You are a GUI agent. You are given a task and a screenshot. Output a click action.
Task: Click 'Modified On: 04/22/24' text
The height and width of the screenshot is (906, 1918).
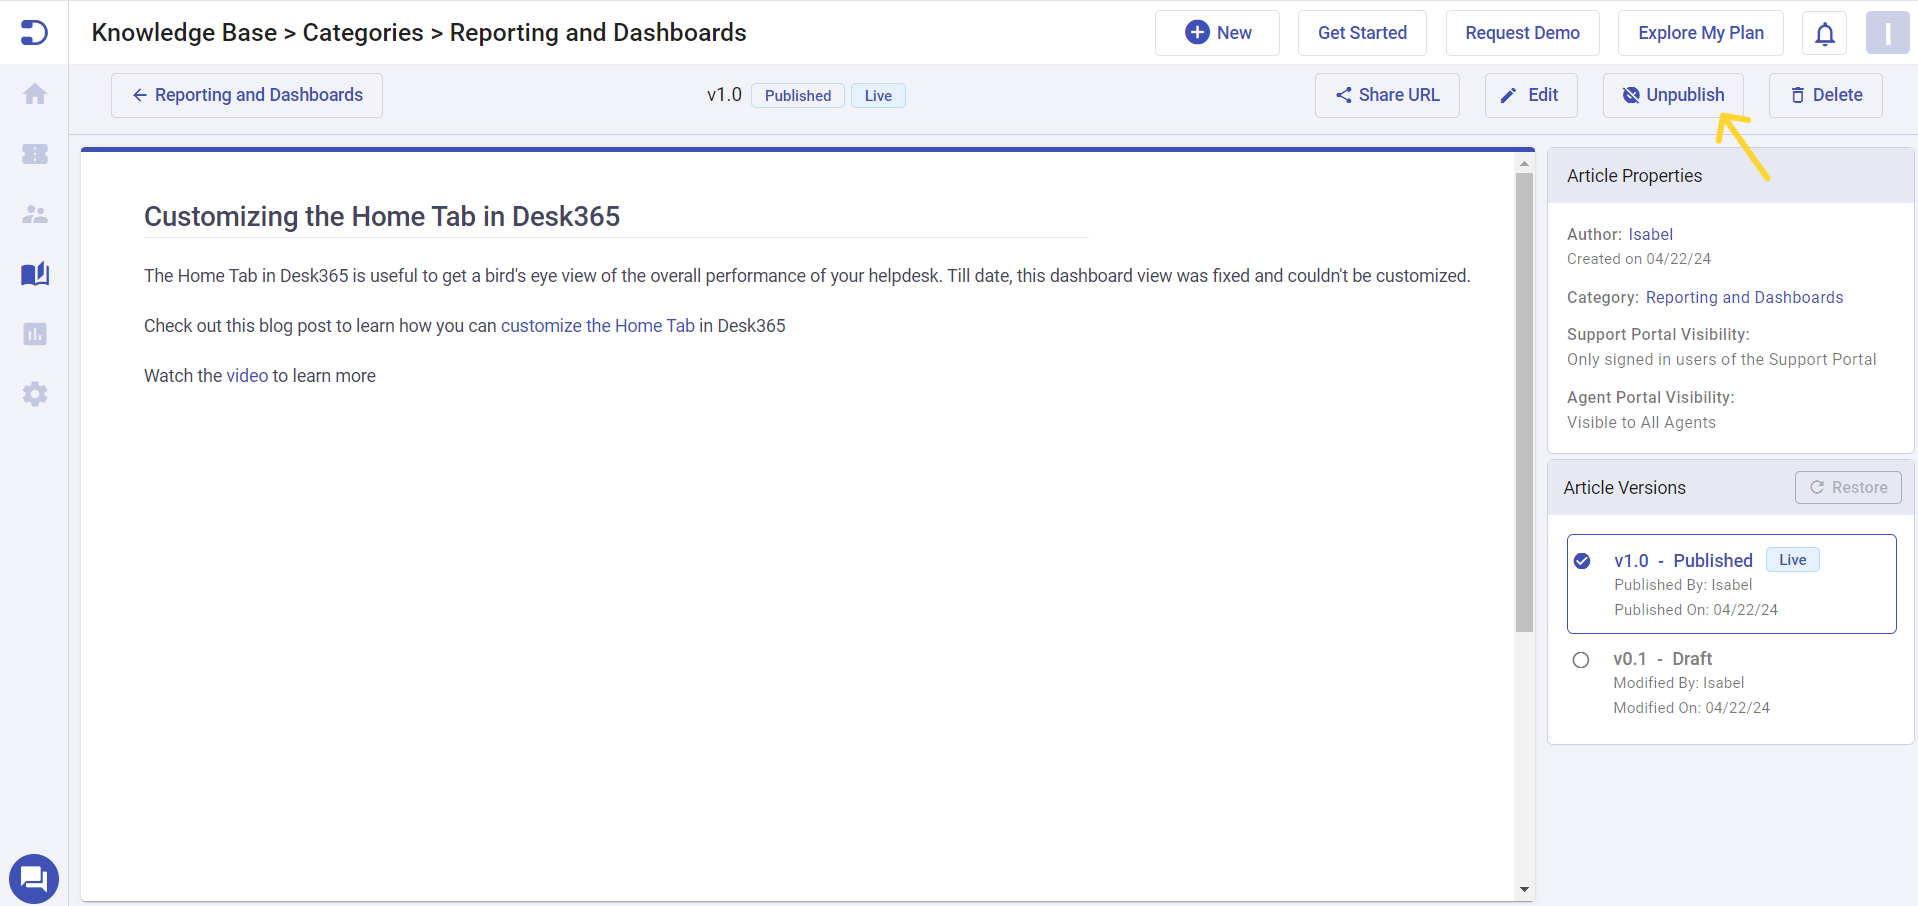1691,708
